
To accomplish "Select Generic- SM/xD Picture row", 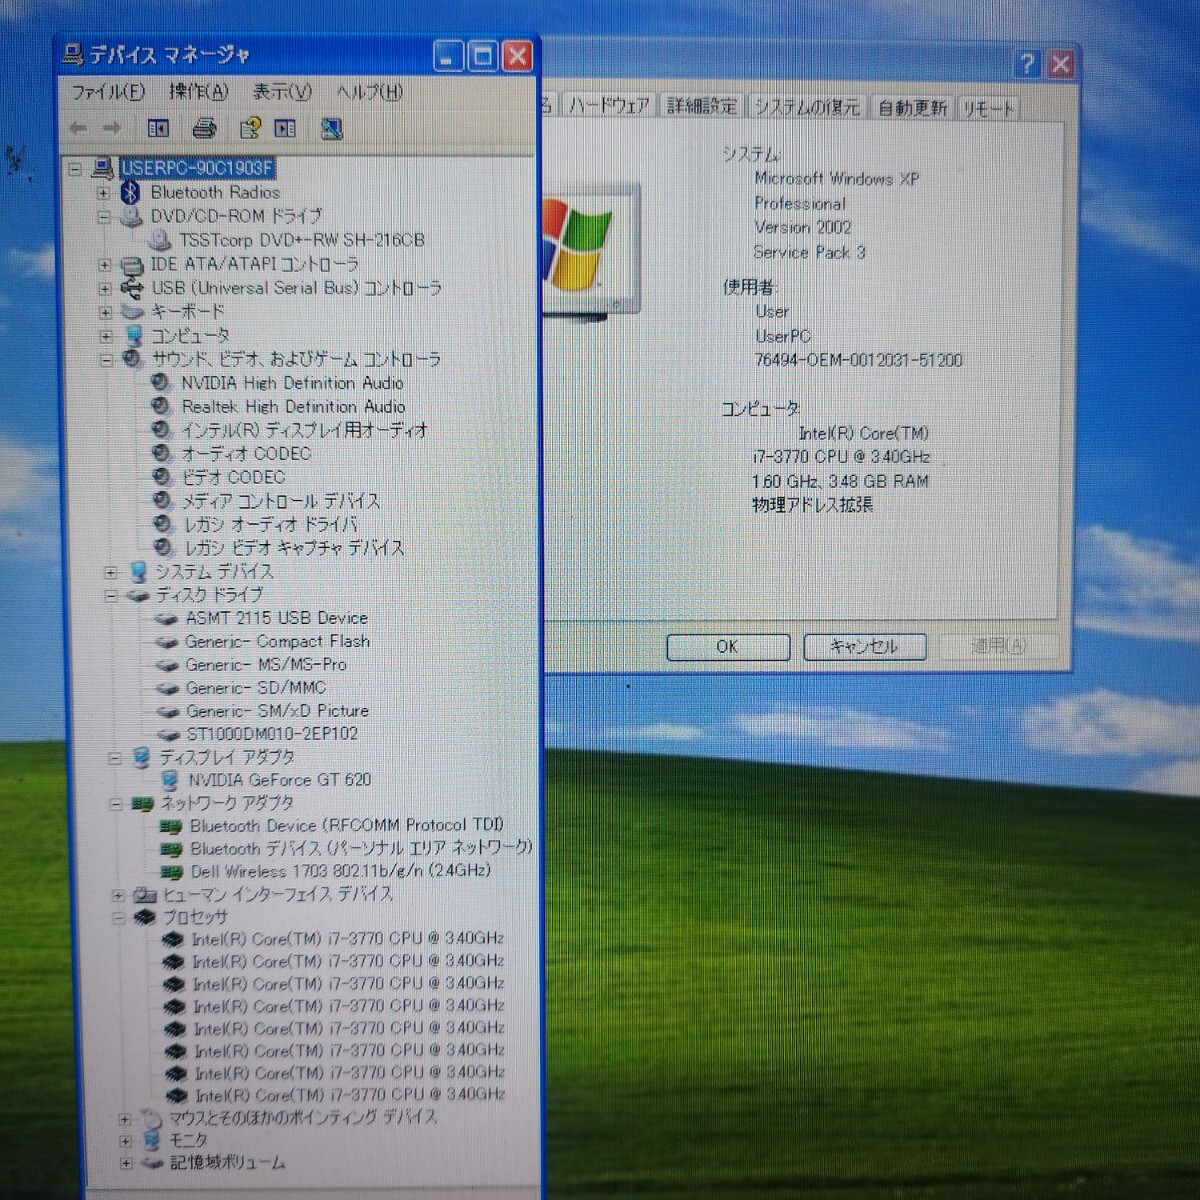I will 277,711.
